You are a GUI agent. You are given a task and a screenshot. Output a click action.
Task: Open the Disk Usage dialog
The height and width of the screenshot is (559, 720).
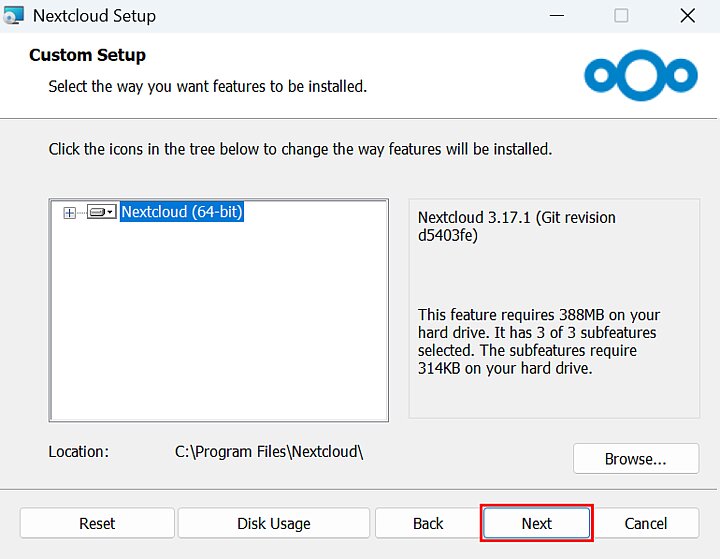click(274, 523)
